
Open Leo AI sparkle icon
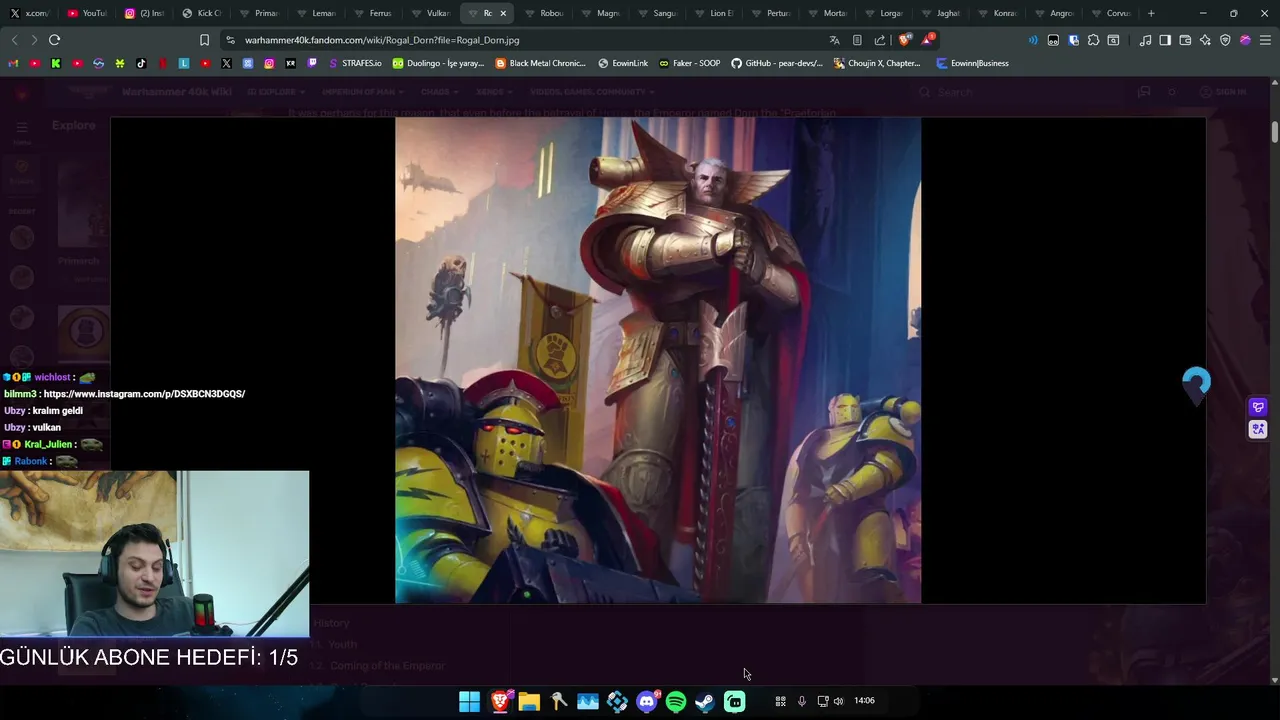pos(1205,40)
